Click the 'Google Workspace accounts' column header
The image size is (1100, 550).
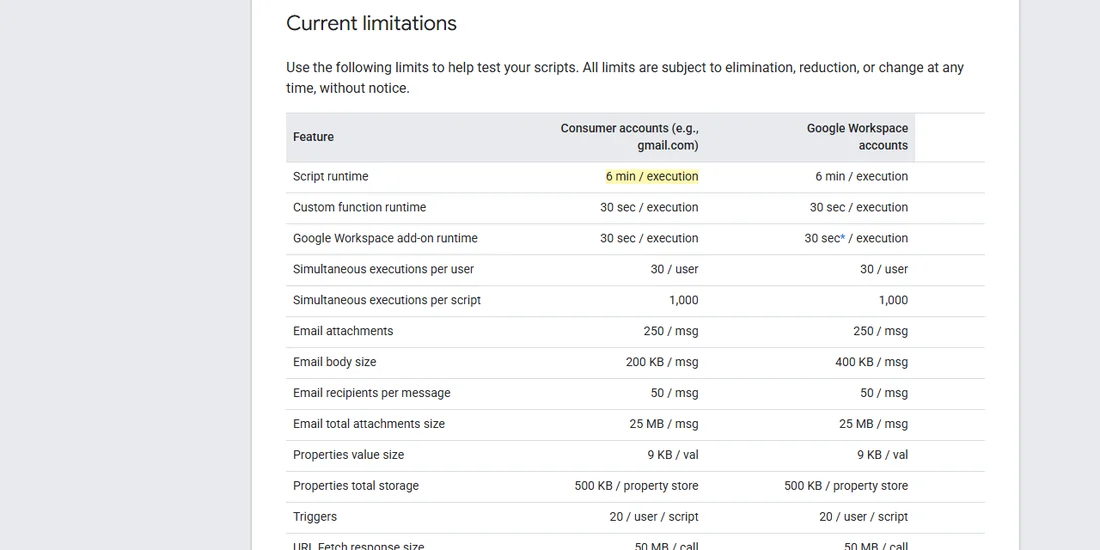[x=857, y=137]
